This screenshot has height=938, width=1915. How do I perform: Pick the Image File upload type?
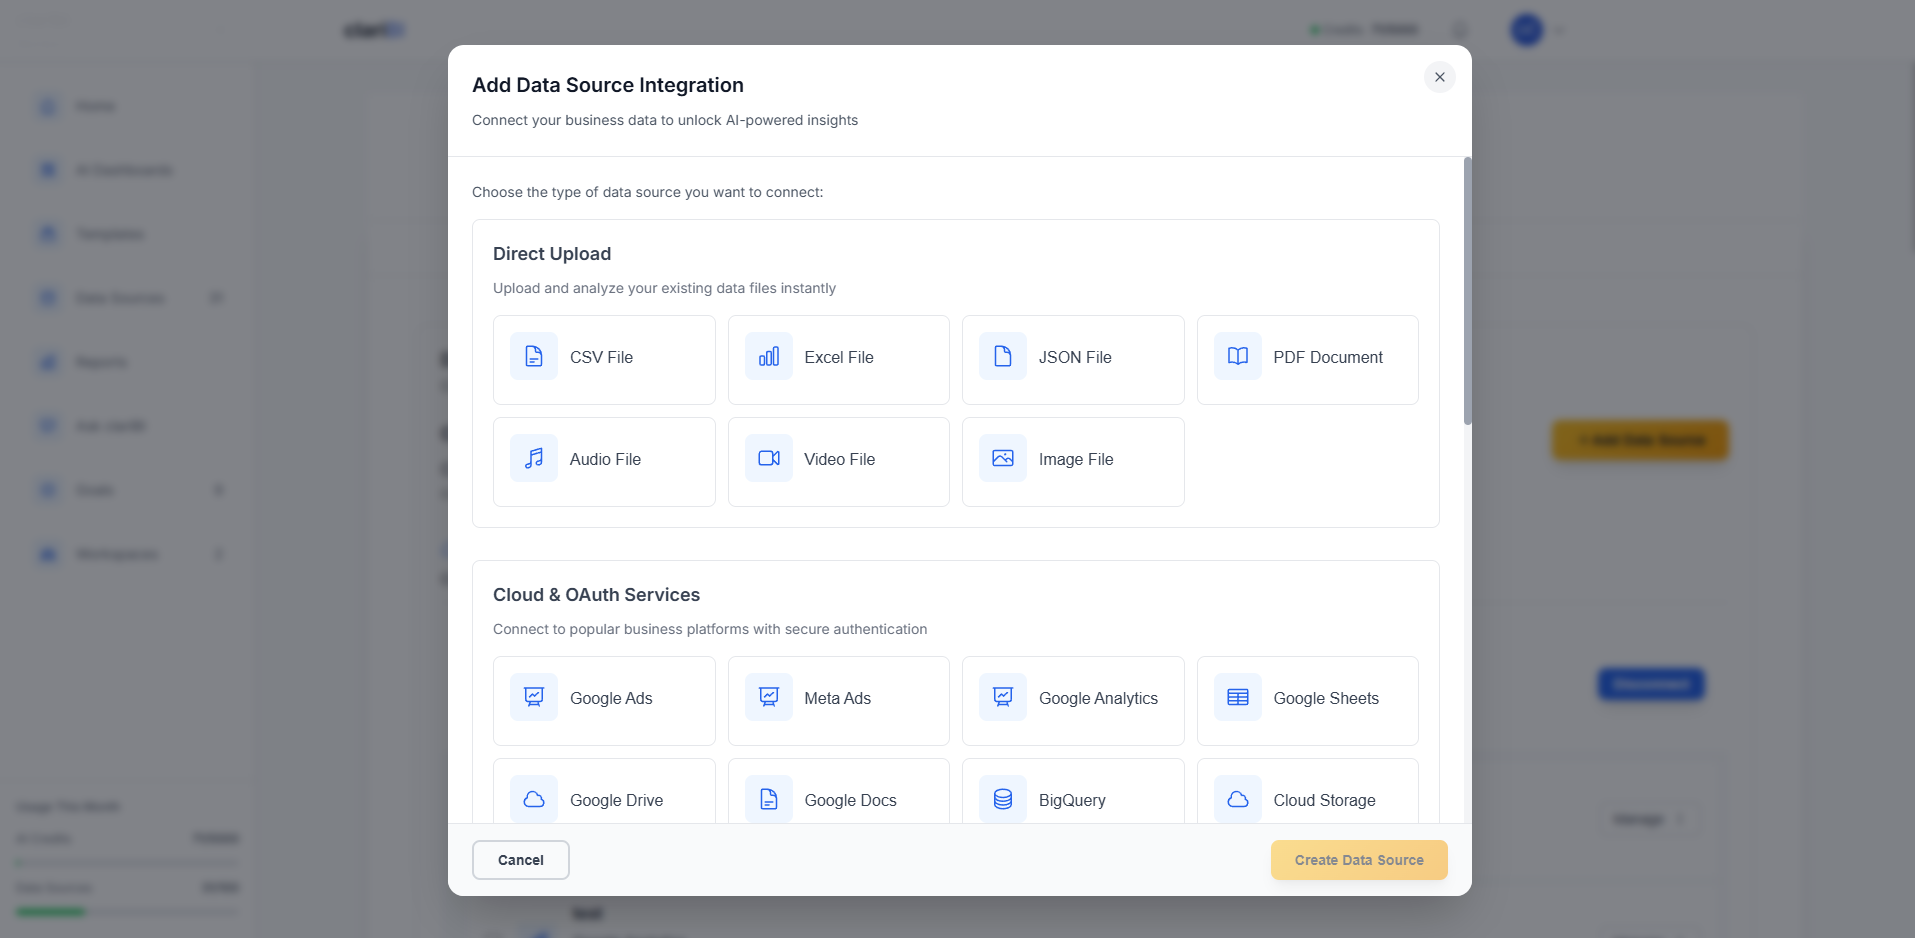click(1073, 461)
